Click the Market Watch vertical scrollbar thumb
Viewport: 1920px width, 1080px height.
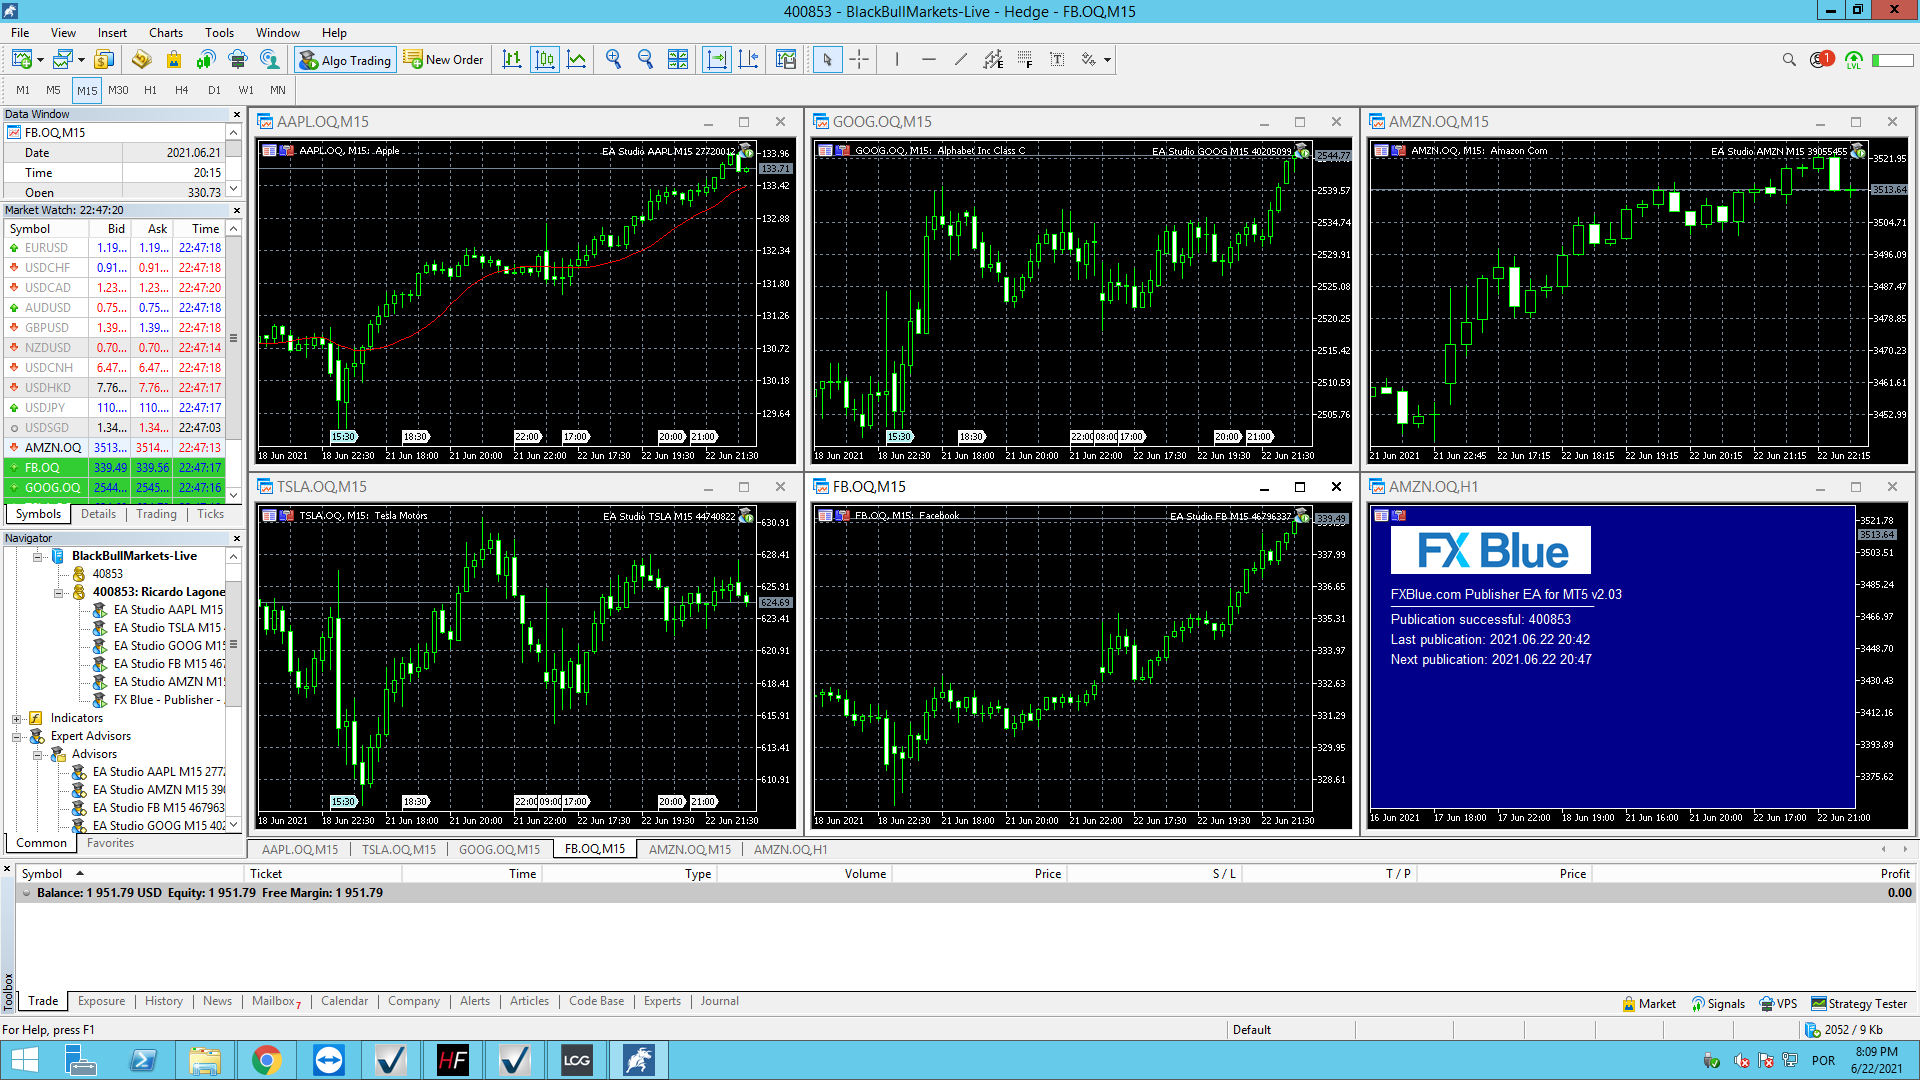(234, 338)
